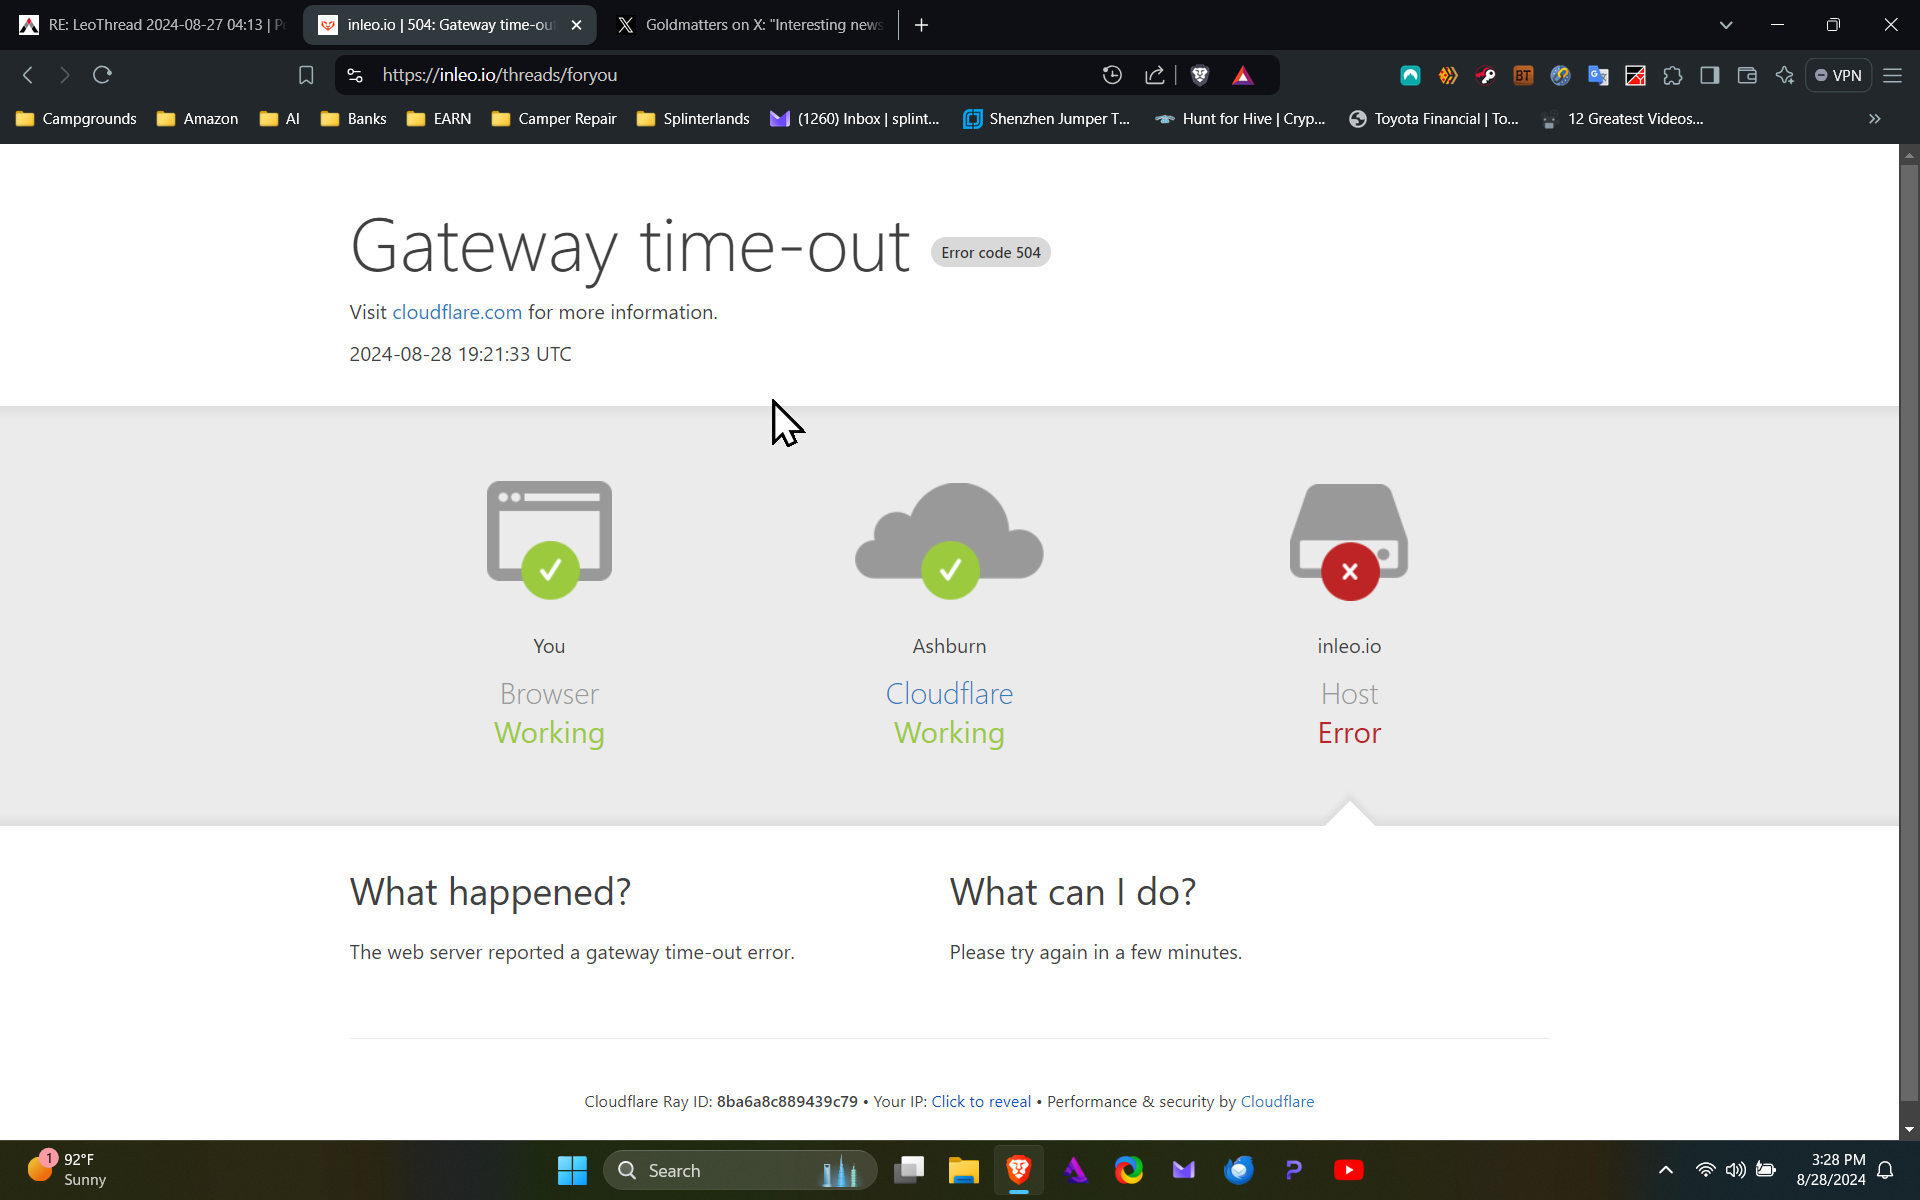The width and height of the screenshot is (1920, 1200).
Task: Open the Toyota Financial bookmark
Action: click(x=1434, y=118)
